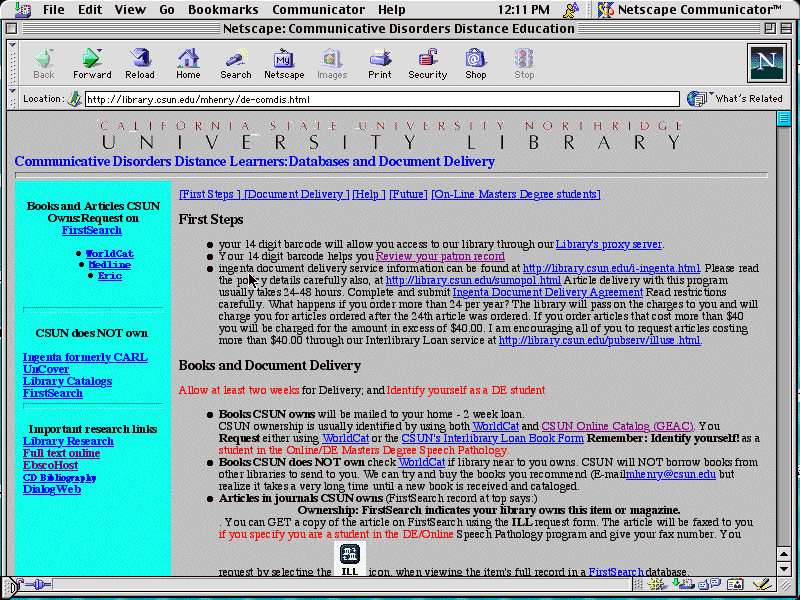The image size is (800, 600).
Task: Open the Inbox mail component icon
Action: [682, 584]
